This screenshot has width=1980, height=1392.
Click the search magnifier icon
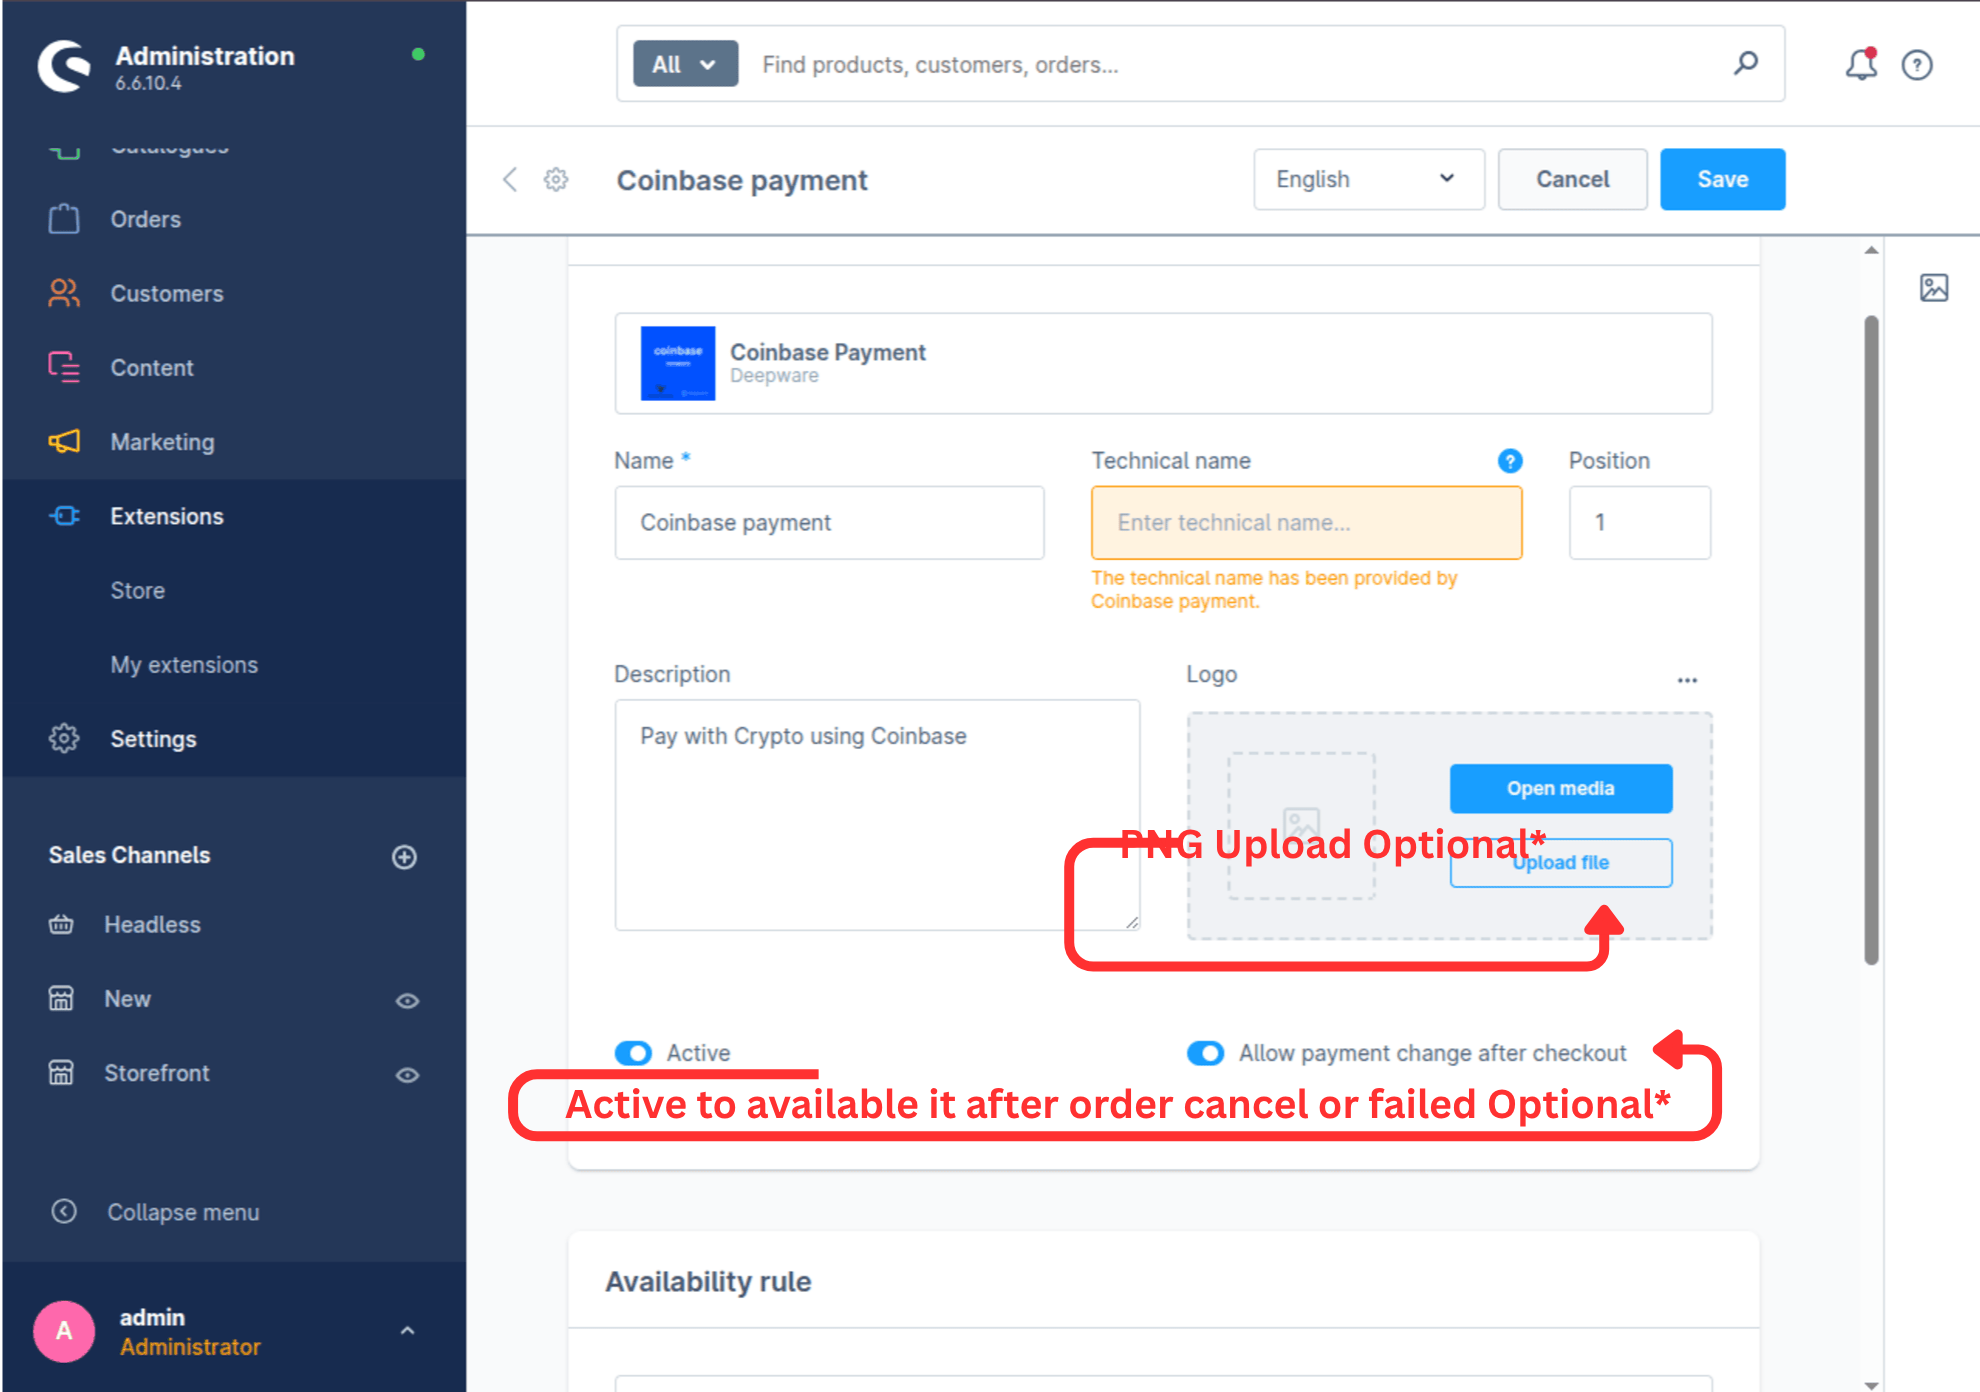pyautogui.click(x=1746, y=64)
